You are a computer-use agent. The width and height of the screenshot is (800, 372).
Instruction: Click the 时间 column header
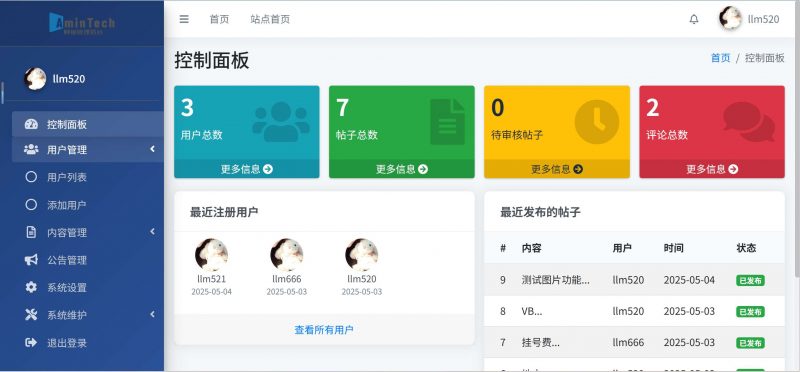[673, 248]
